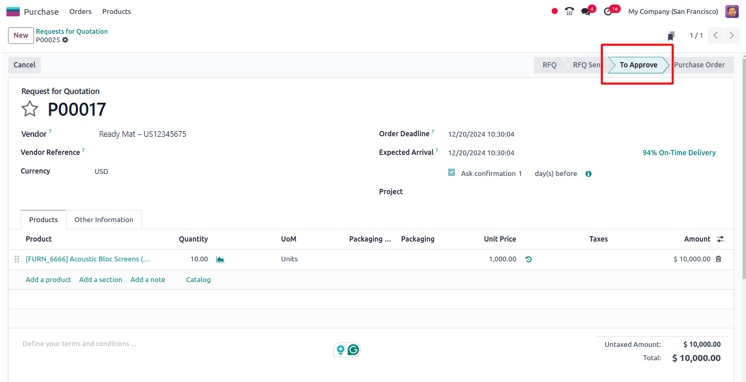The image size is (746, 382).
Task: Click the red recording status dot
Action: tap(555, 11)
